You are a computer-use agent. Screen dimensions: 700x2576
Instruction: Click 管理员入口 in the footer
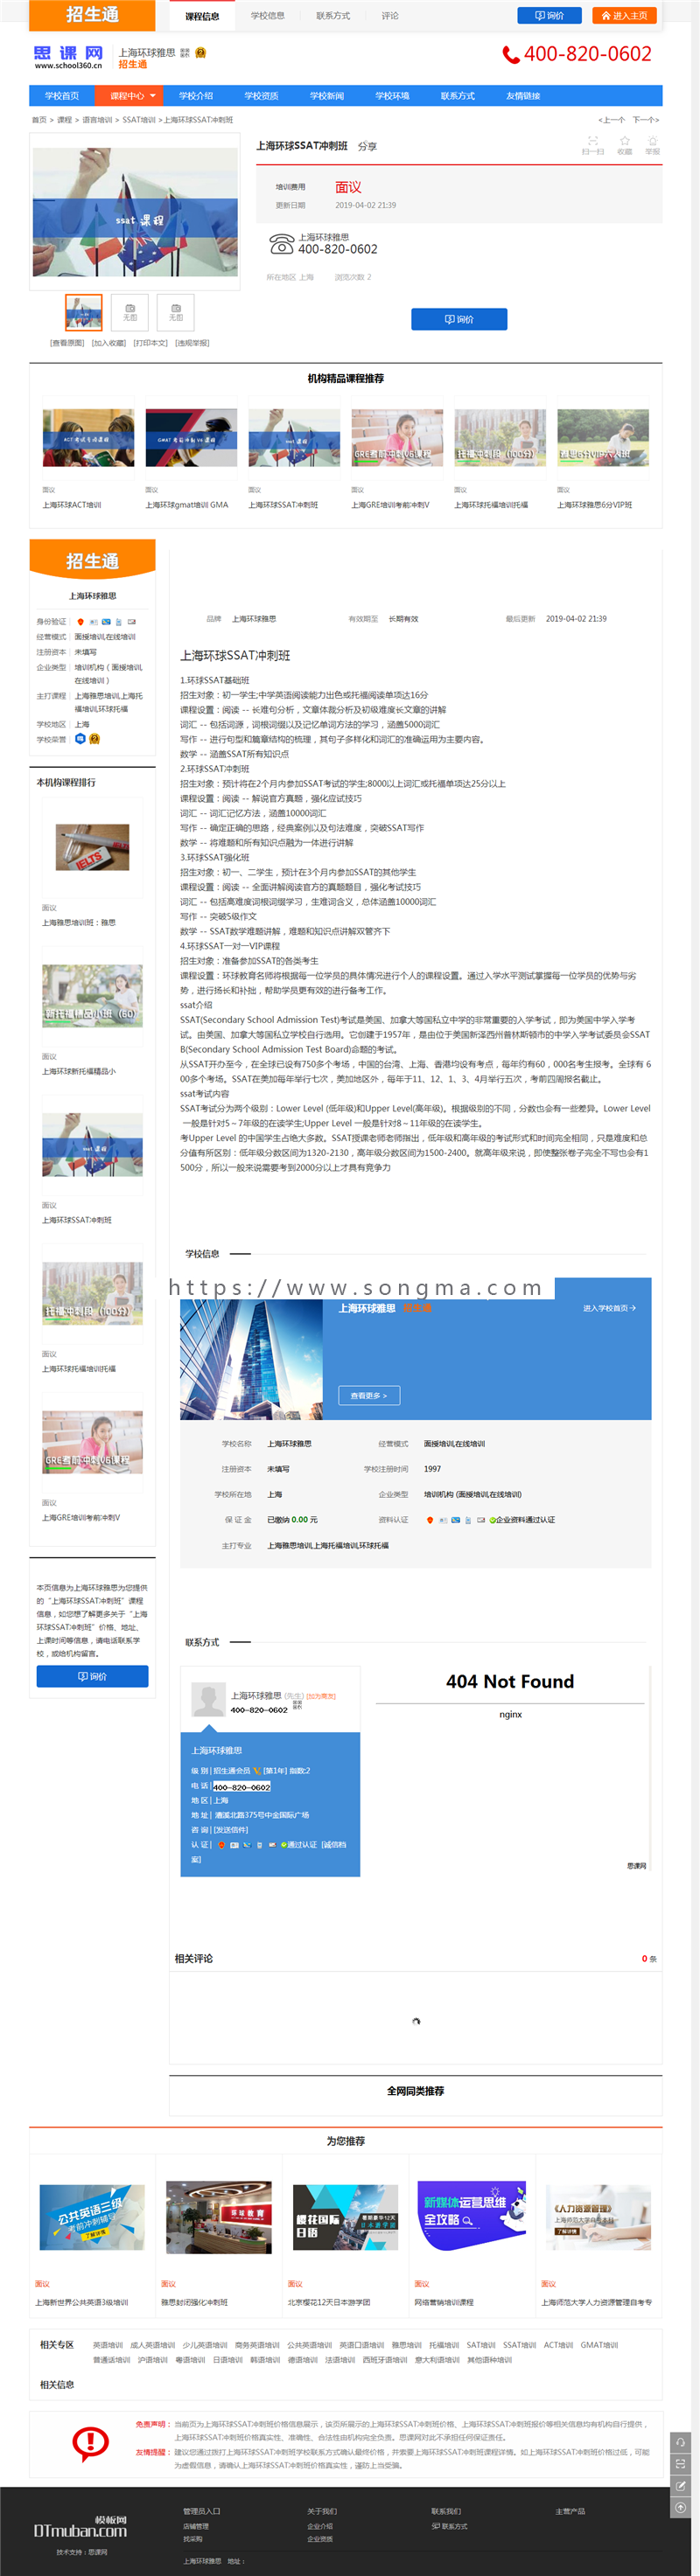pos(201,2511)
